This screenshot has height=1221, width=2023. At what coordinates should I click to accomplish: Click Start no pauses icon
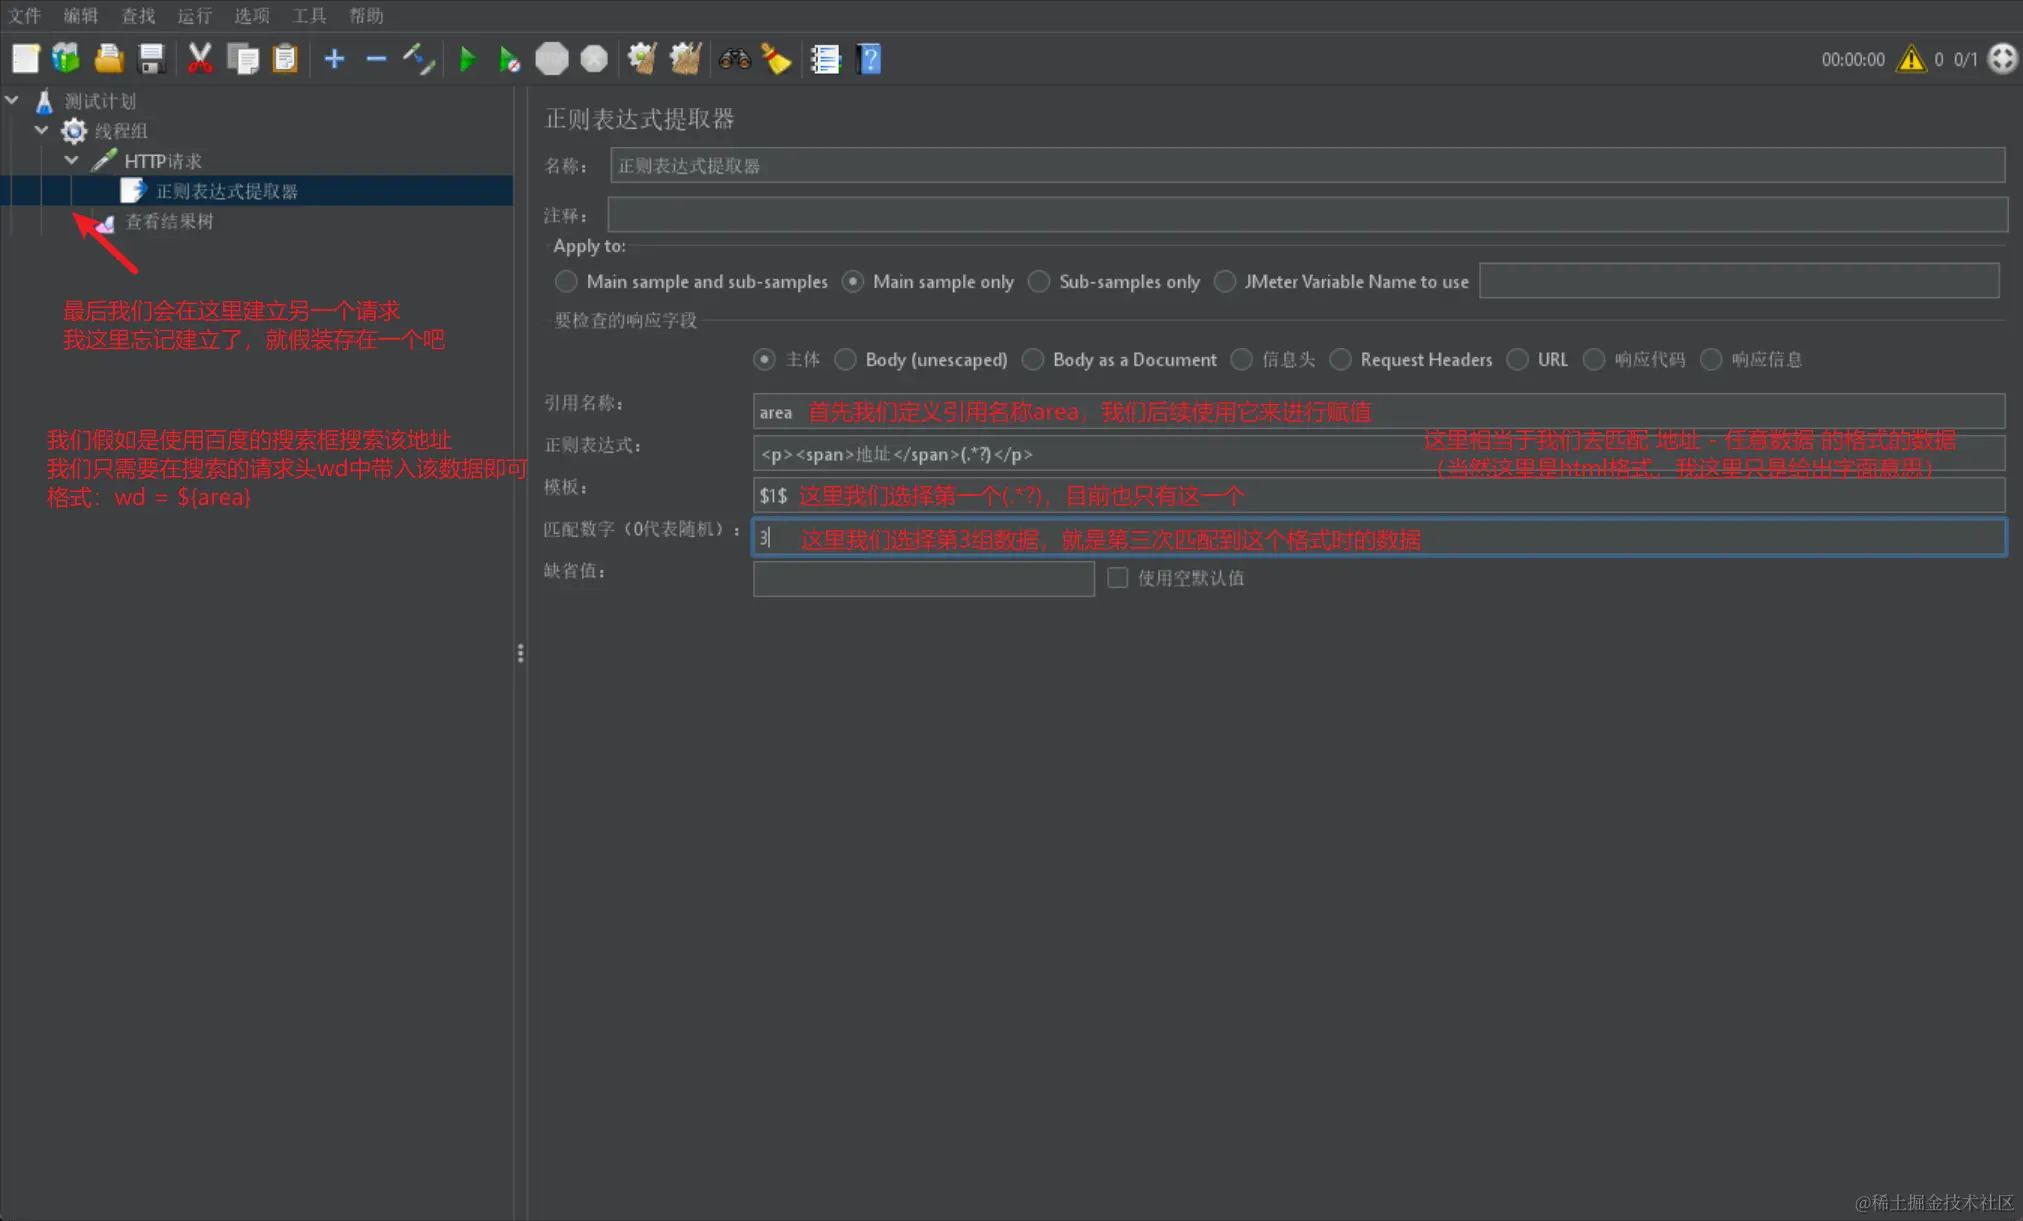509,59
